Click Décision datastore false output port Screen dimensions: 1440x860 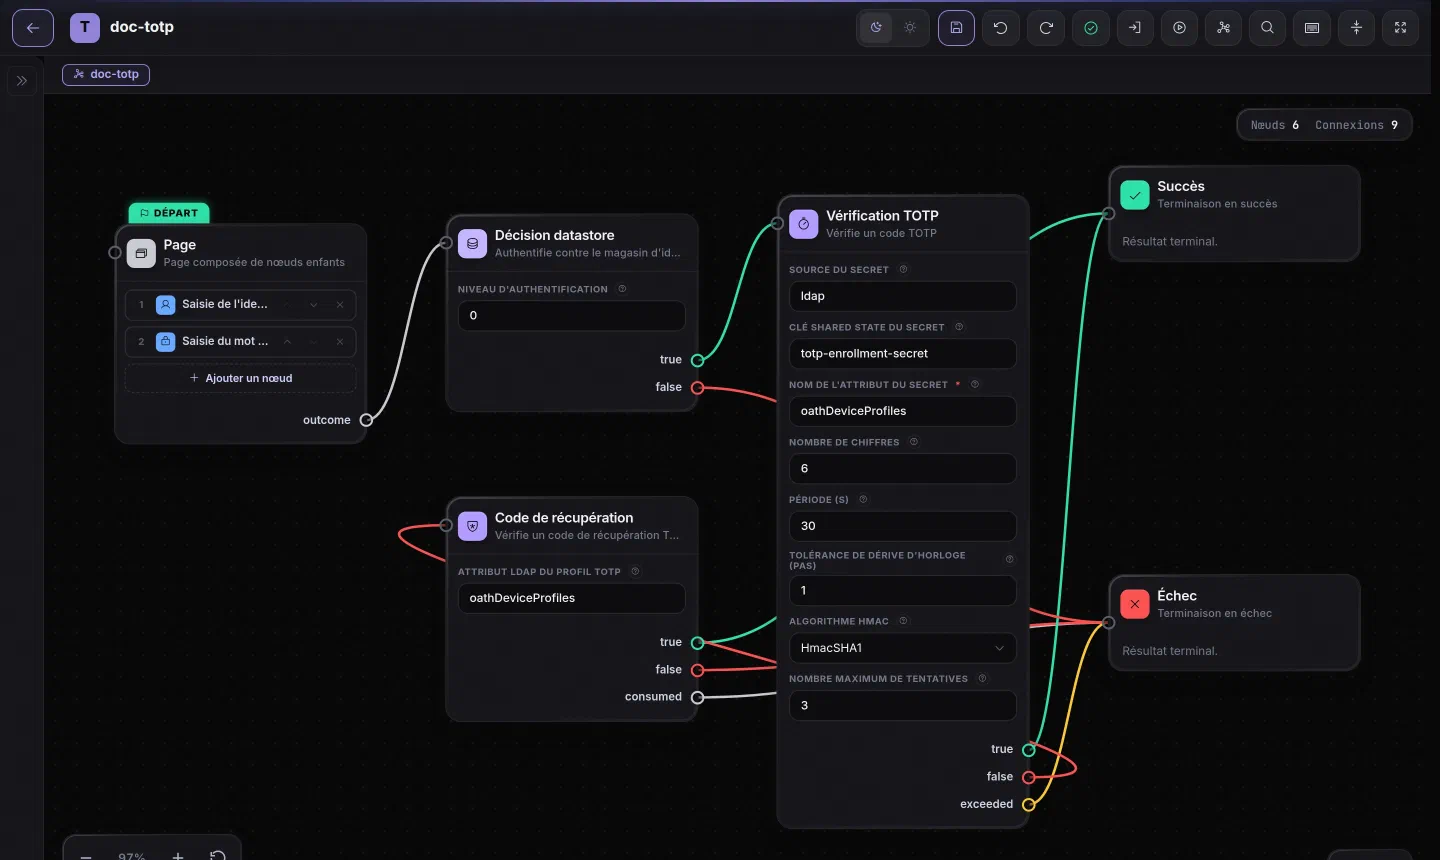(698, 387)
